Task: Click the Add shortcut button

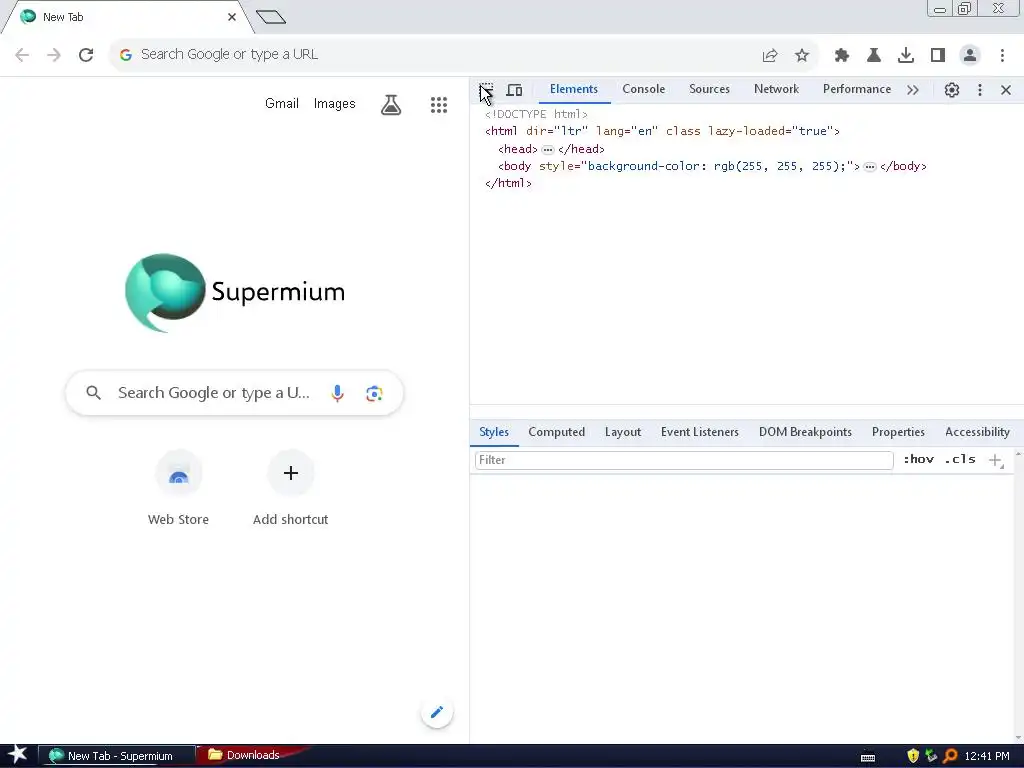Action: [291, 489]
